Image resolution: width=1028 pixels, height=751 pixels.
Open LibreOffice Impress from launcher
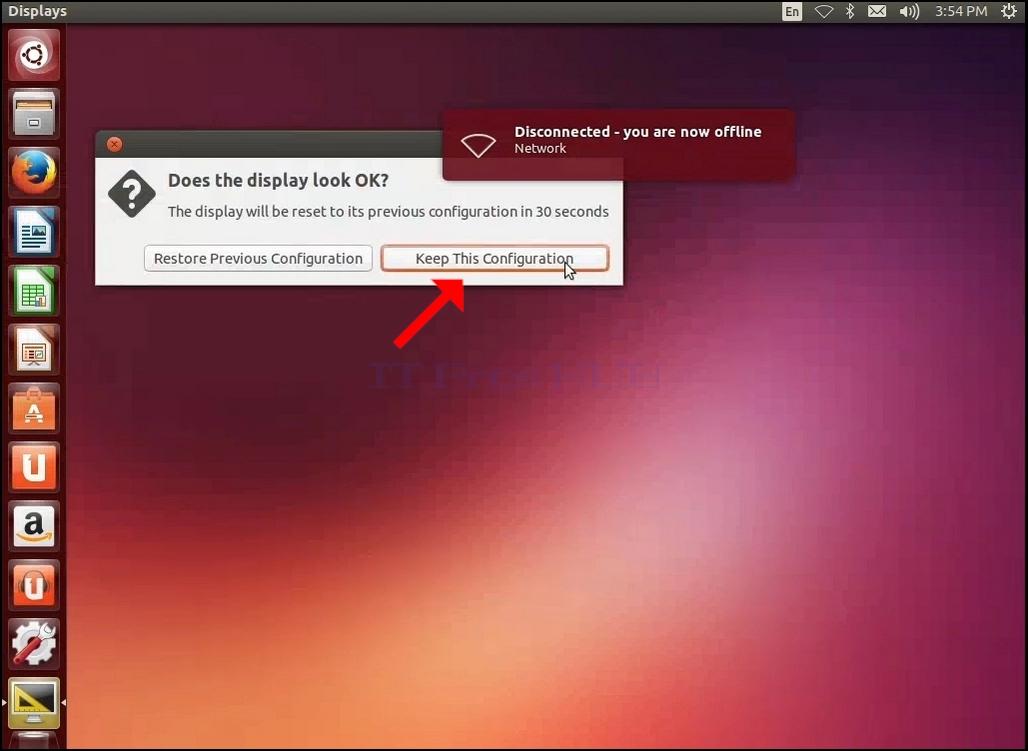click(34, 350)
